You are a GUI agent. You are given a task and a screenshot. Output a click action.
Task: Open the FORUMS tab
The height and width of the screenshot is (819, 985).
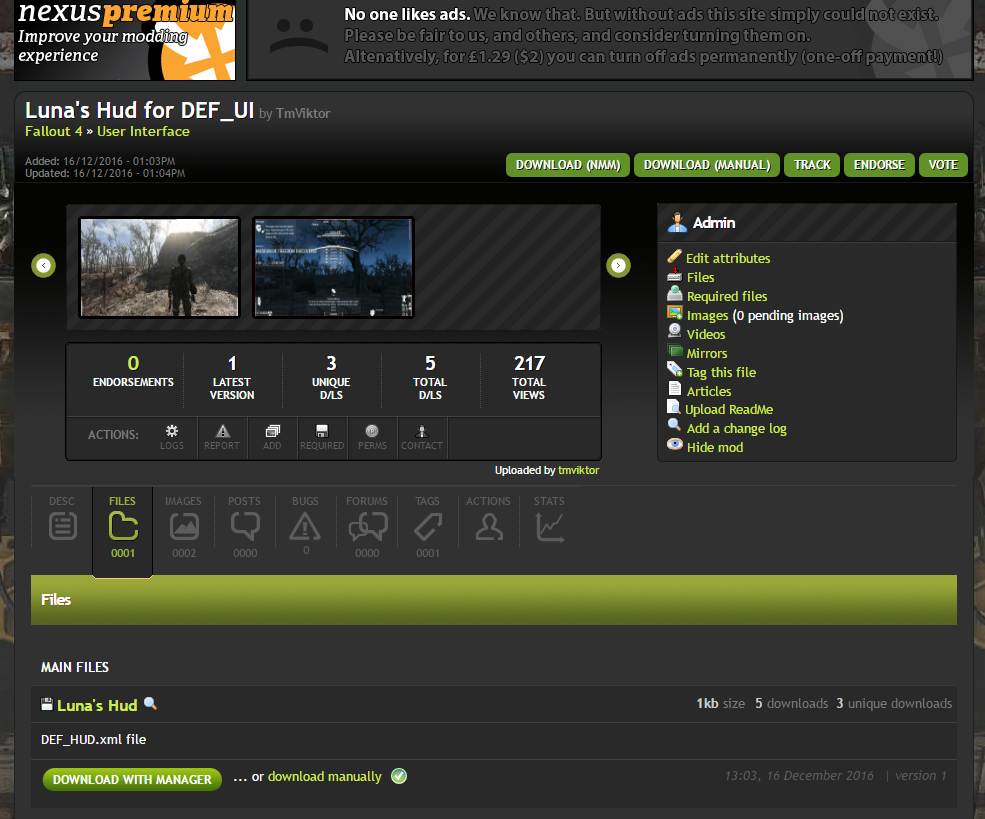(x=367, y=526)
